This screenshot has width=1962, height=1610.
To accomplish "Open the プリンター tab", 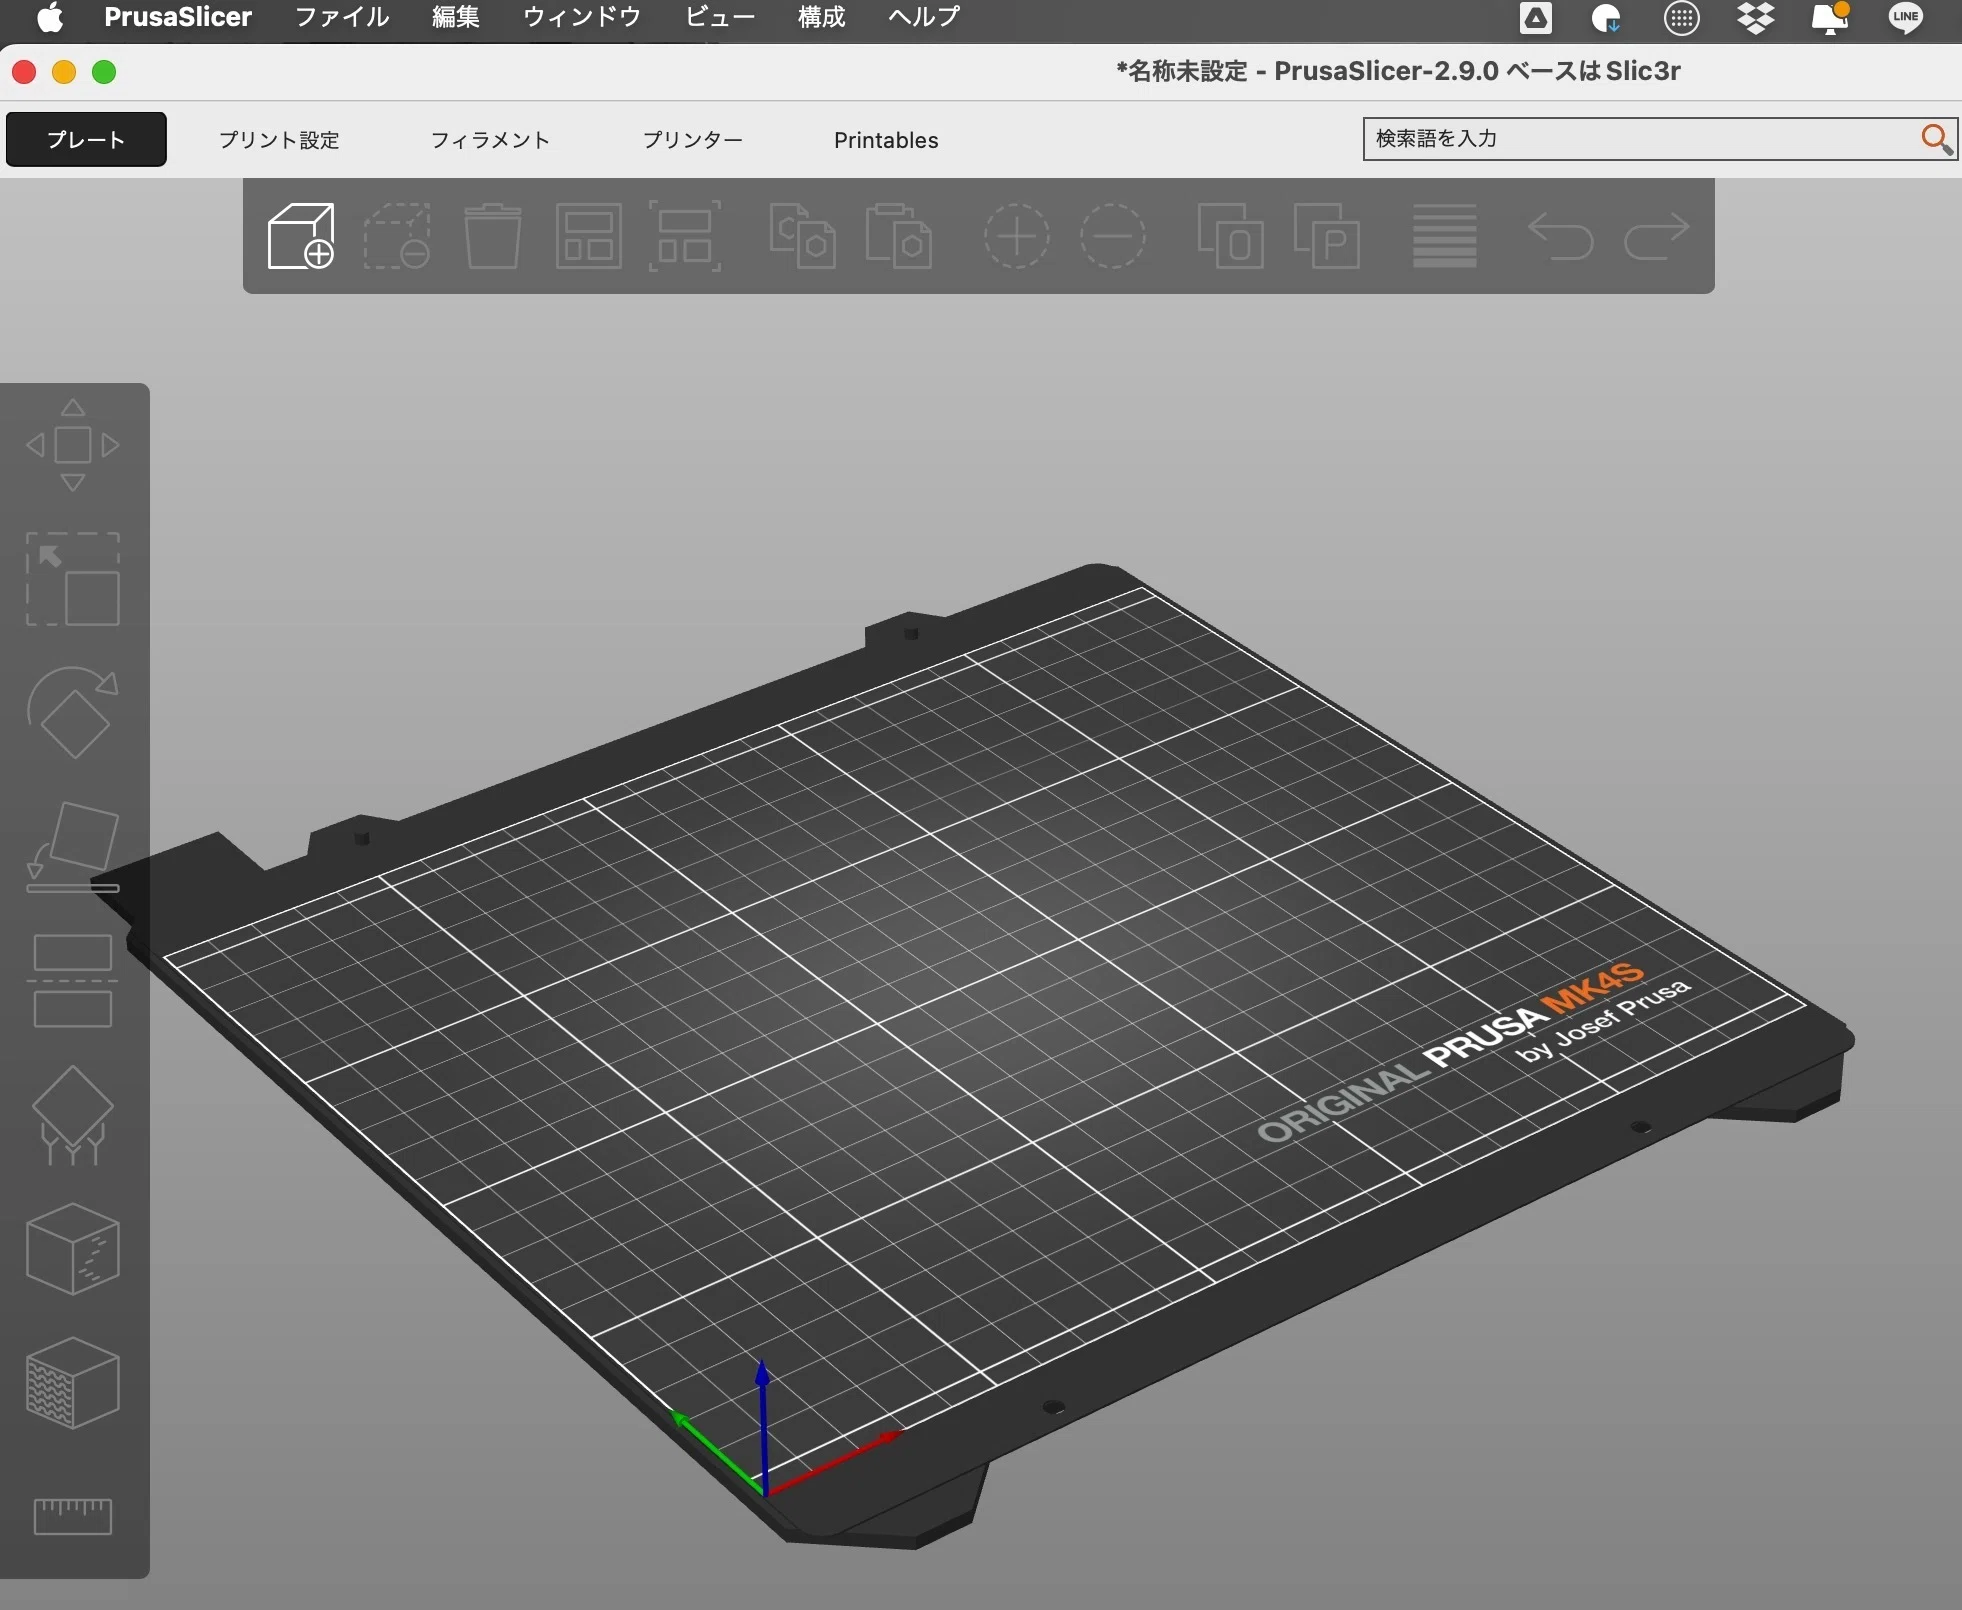I will tap(692, 140).
